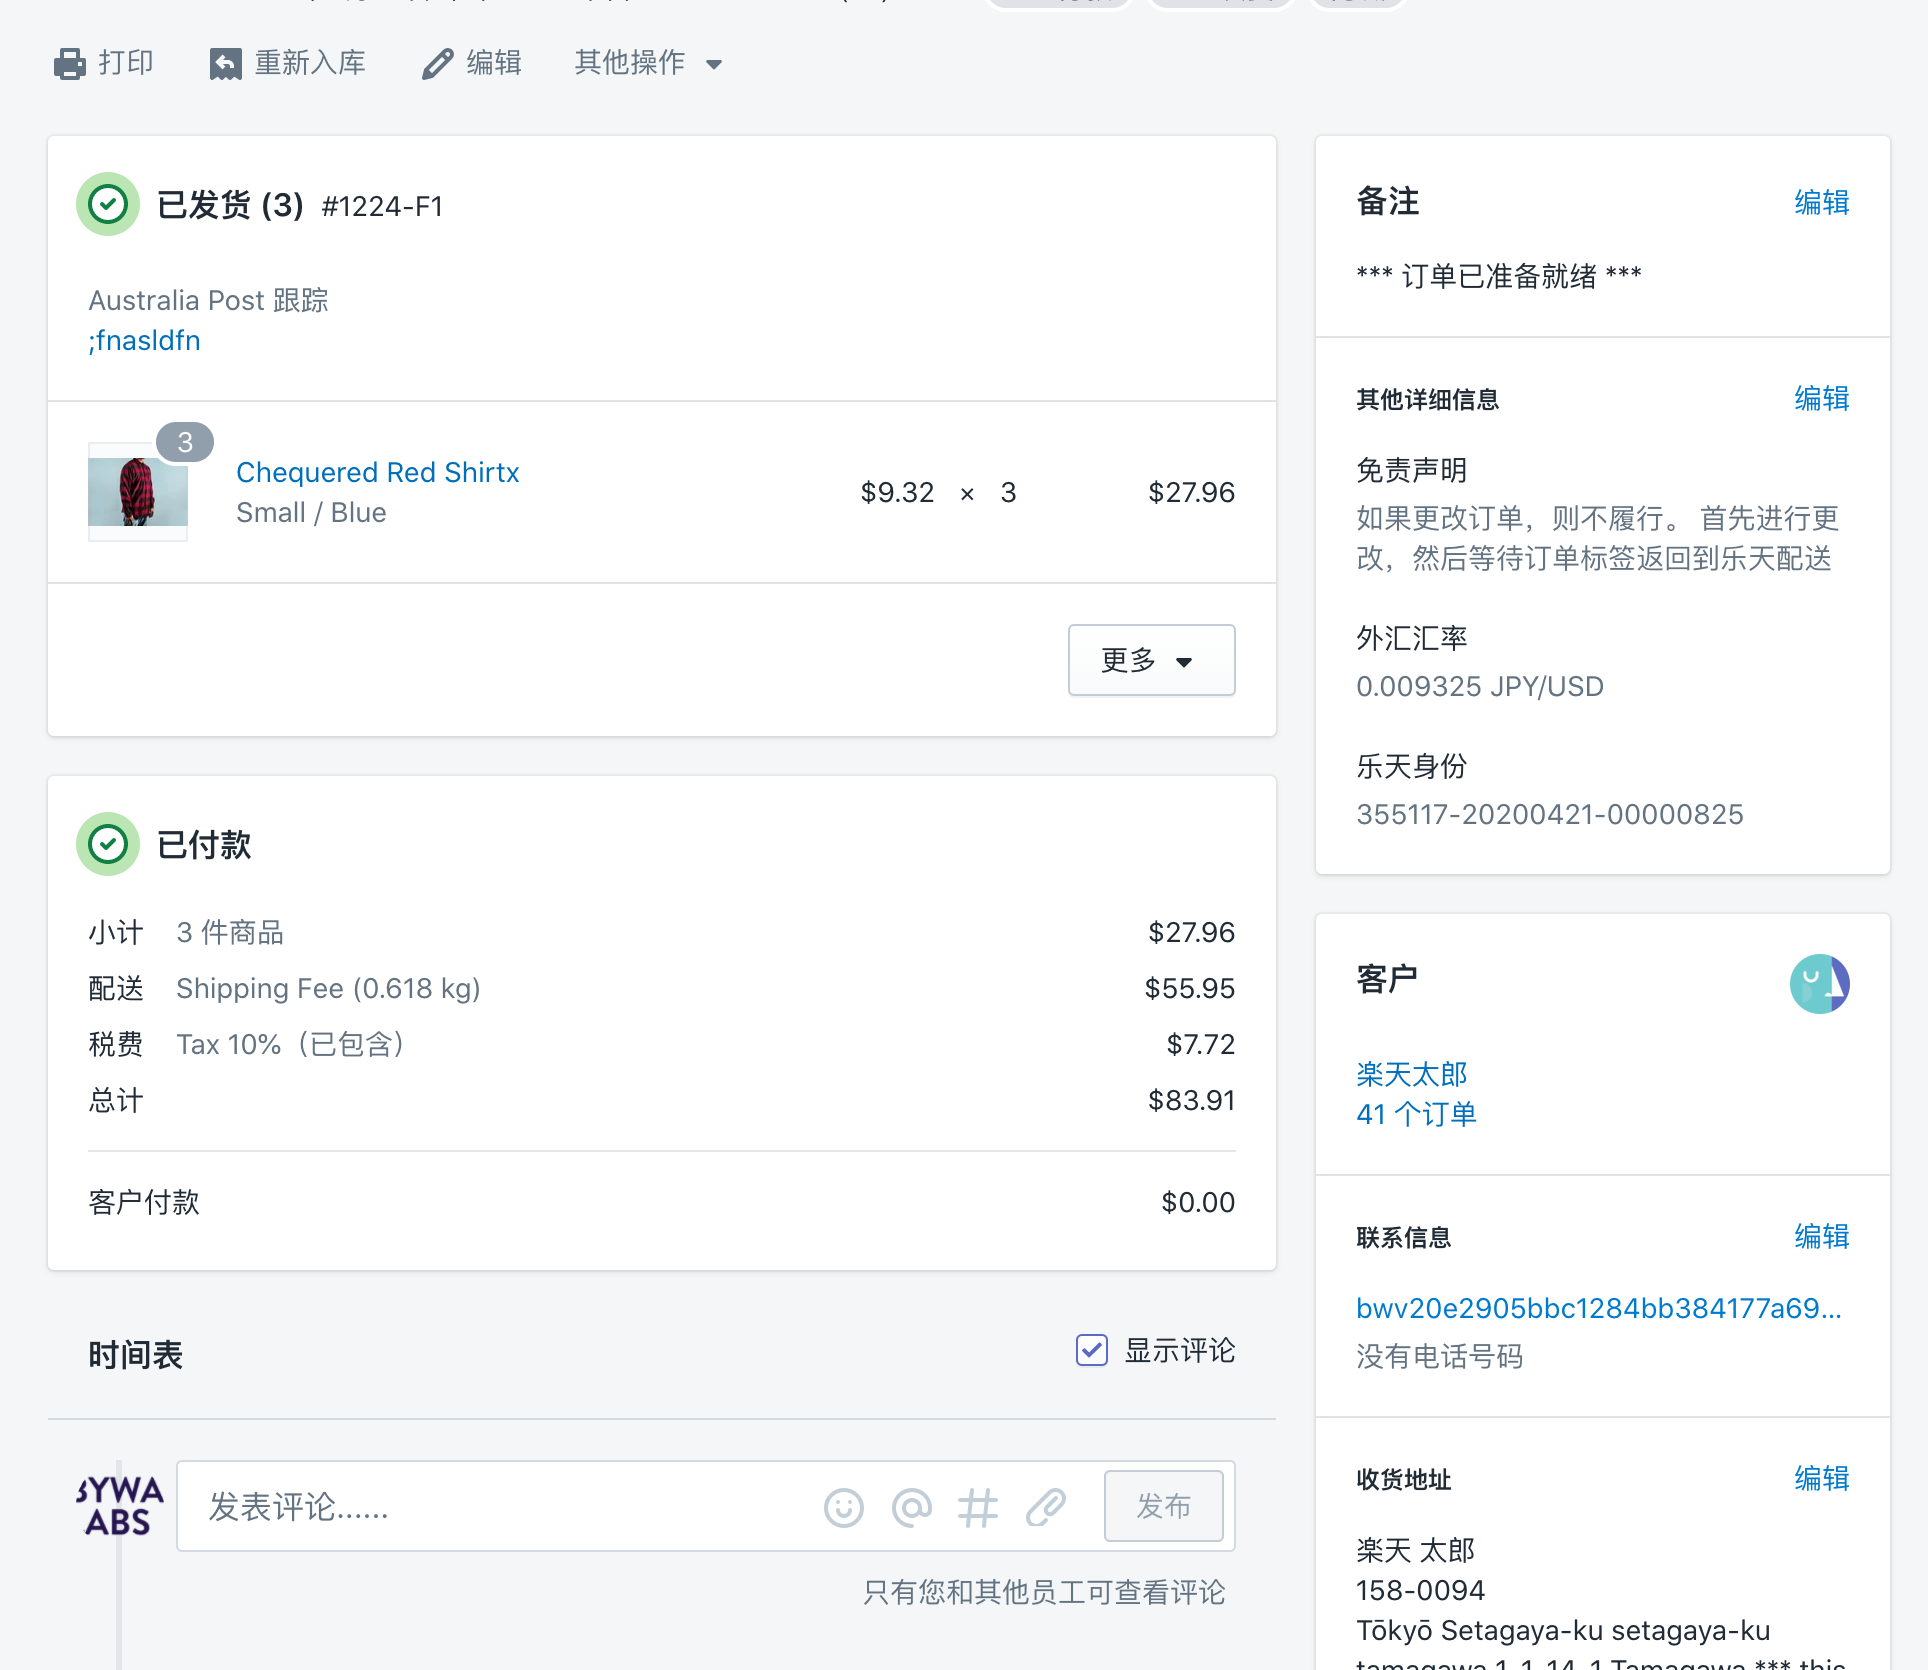Image resolution: width=1928 pixels, height=1670 pixels.
Task: Click the 发布 post button
Action: tap(1163, 1506)
